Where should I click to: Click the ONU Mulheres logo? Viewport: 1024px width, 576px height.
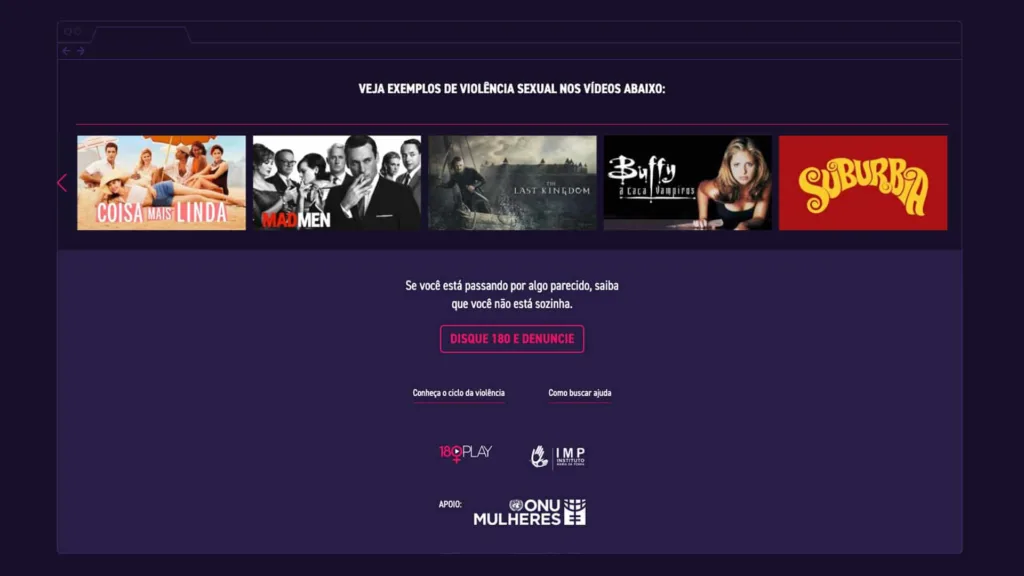point(530,512)
